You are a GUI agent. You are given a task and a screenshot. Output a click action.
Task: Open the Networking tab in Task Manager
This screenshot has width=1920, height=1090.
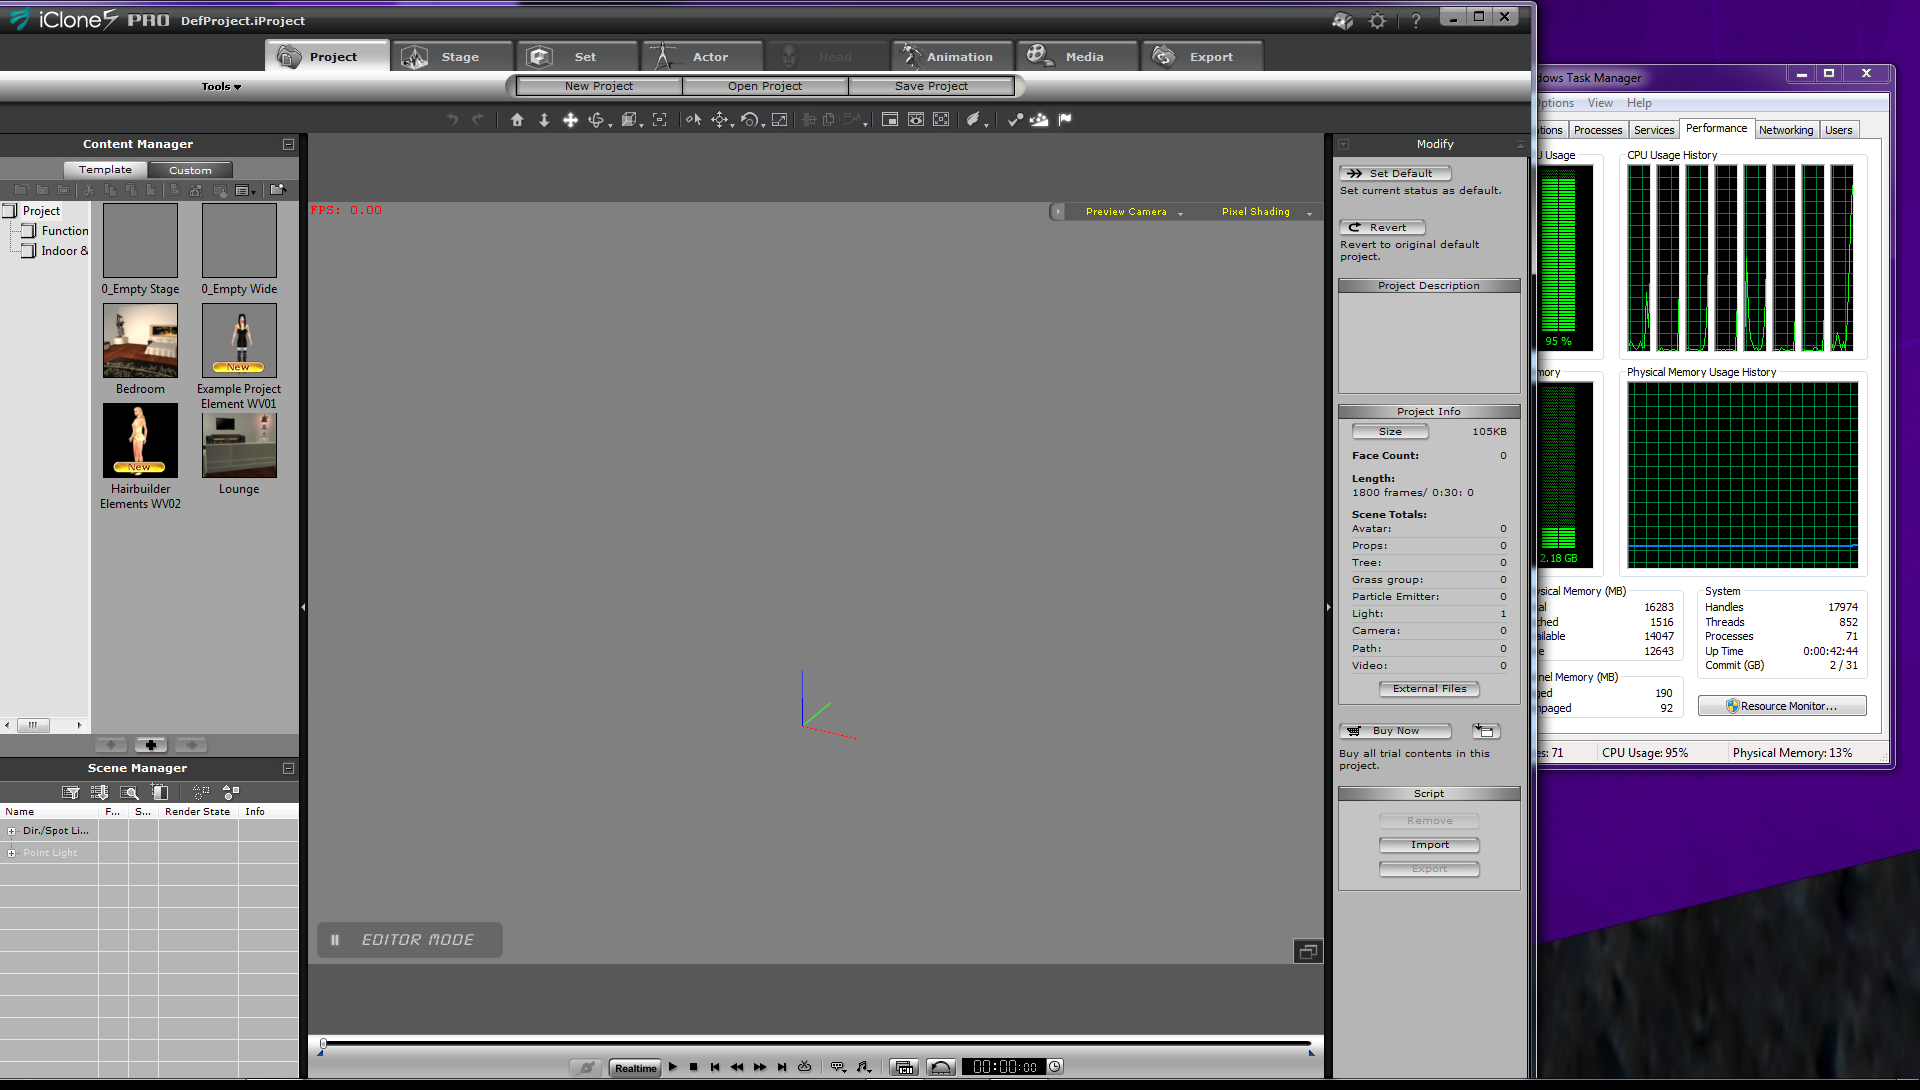click(x=1785, y=130)
